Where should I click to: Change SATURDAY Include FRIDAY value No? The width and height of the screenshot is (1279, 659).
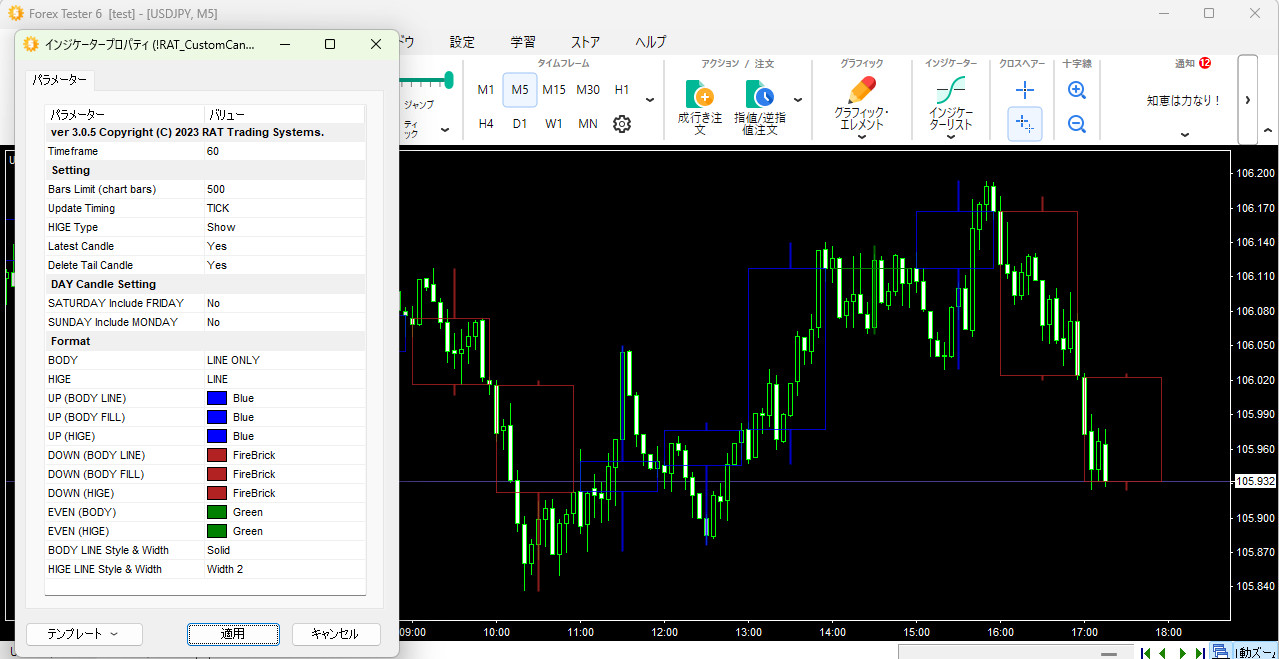pos(284,303)
